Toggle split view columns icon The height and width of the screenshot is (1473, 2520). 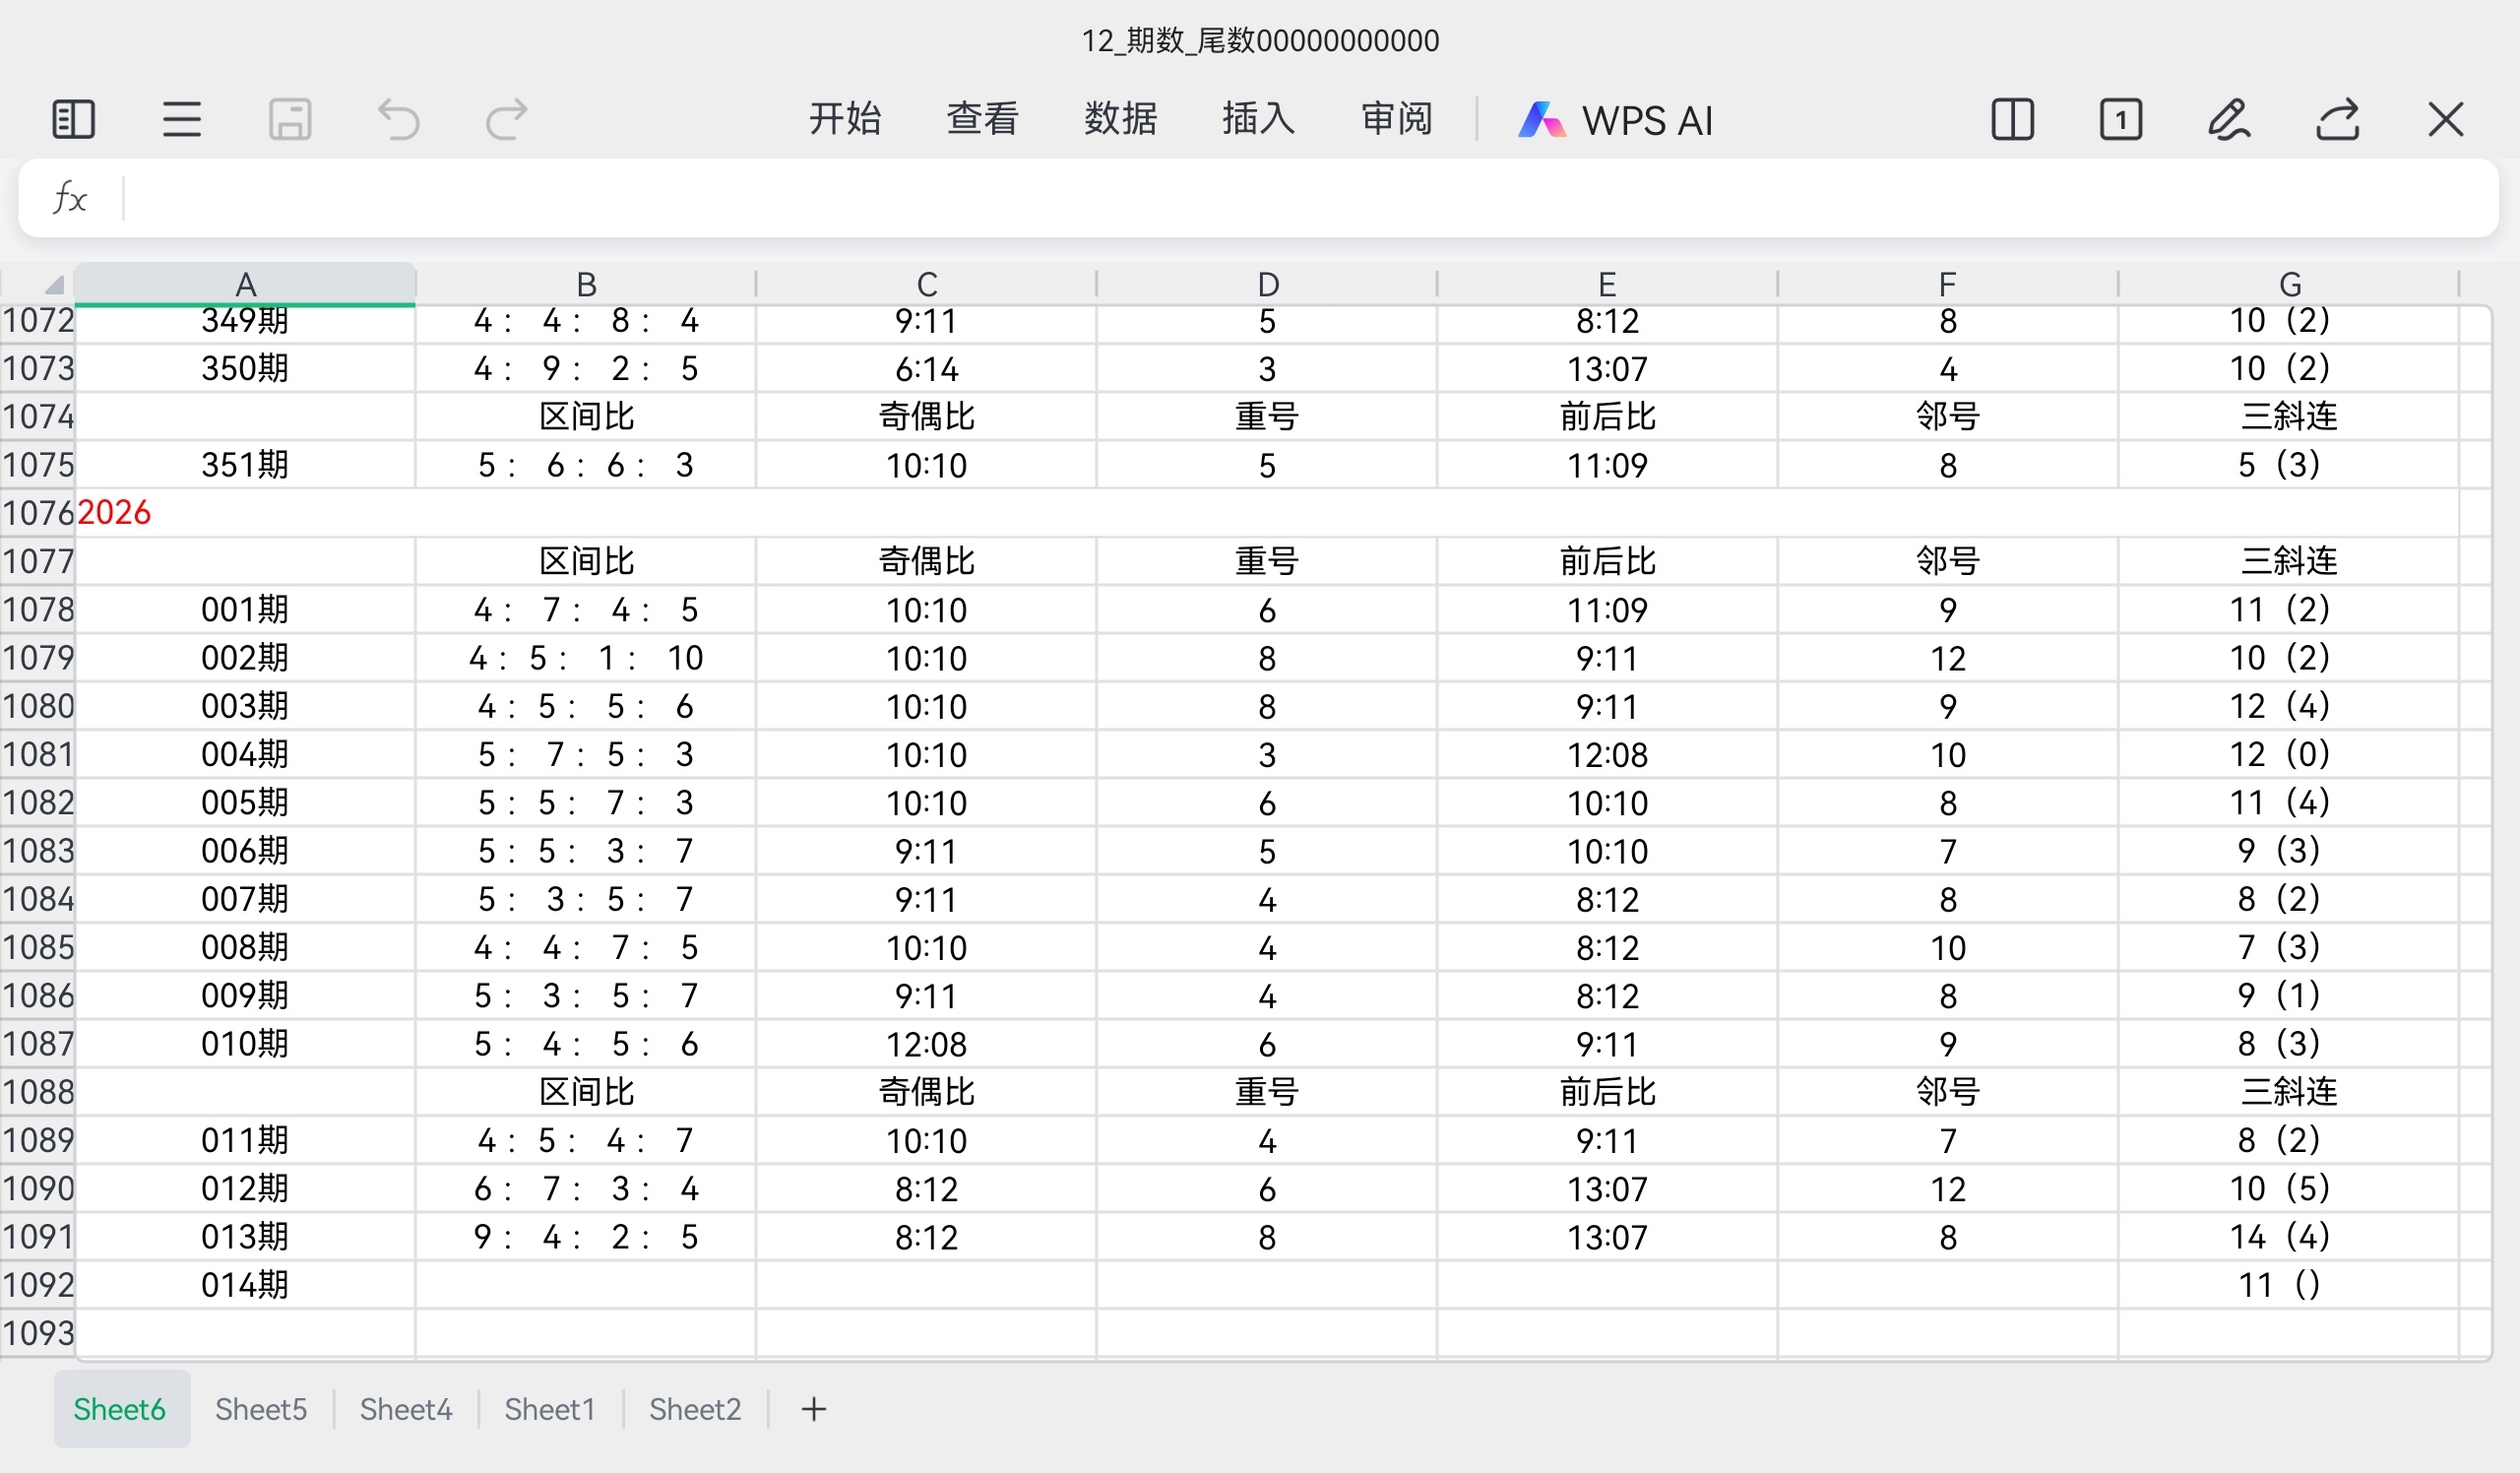[2012, 120]
